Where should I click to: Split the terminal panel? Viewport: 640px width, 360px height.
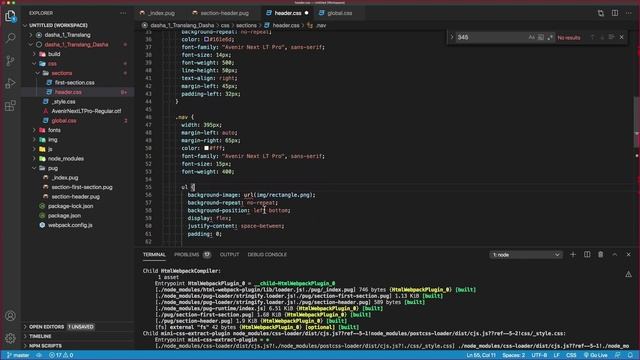click(587, 254)
